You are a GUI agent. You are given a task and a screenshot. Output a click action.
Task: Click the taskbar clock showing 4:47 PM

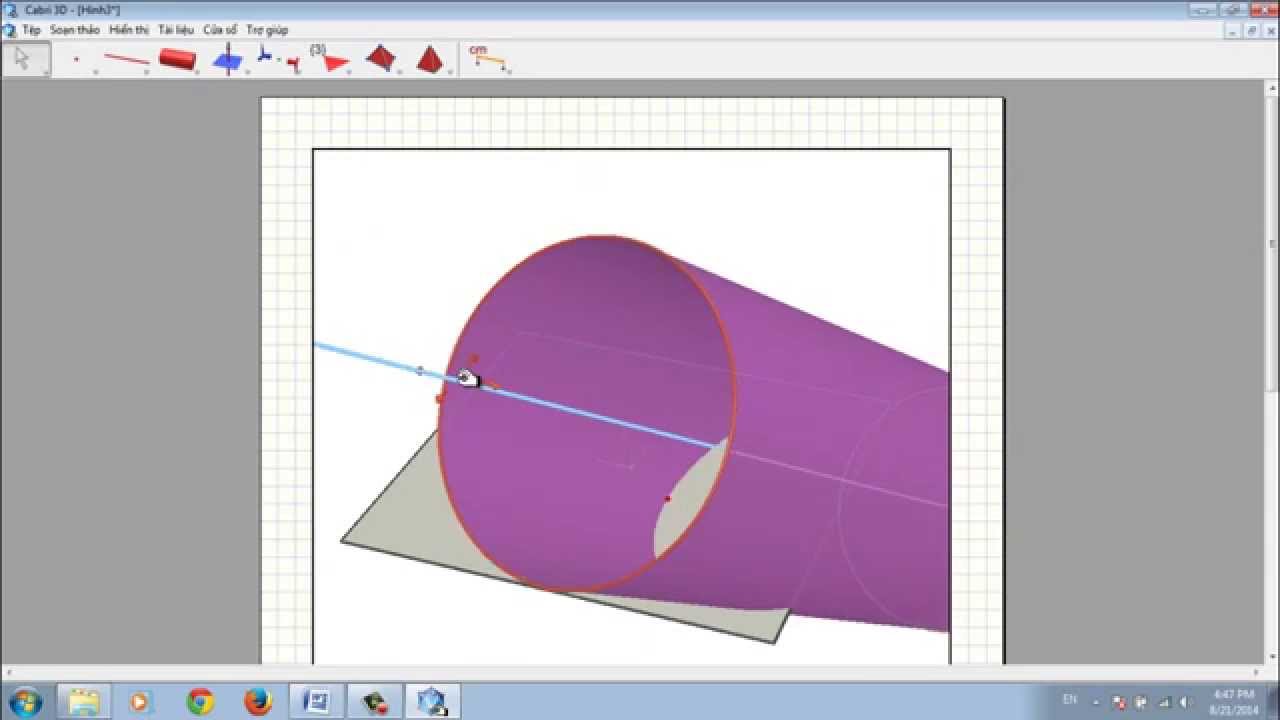coord(1234,701)
